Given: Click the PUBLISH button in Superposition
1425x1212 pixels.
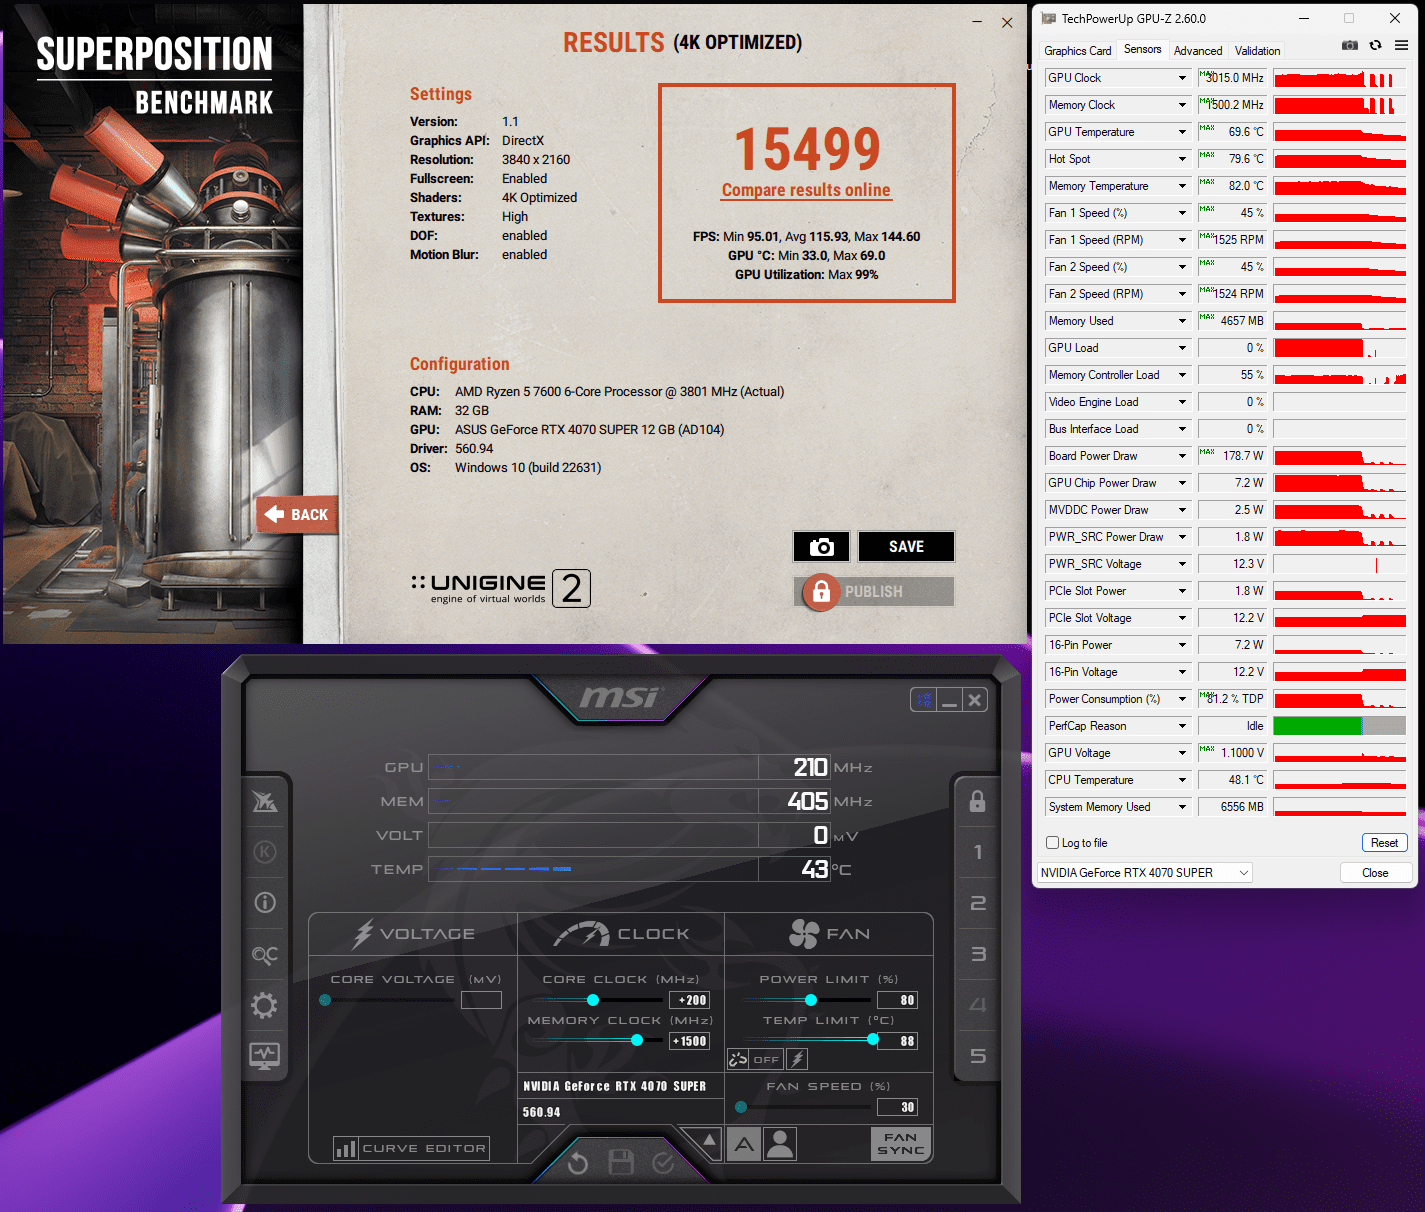Looking at the screenshot, I should point(874,591).
